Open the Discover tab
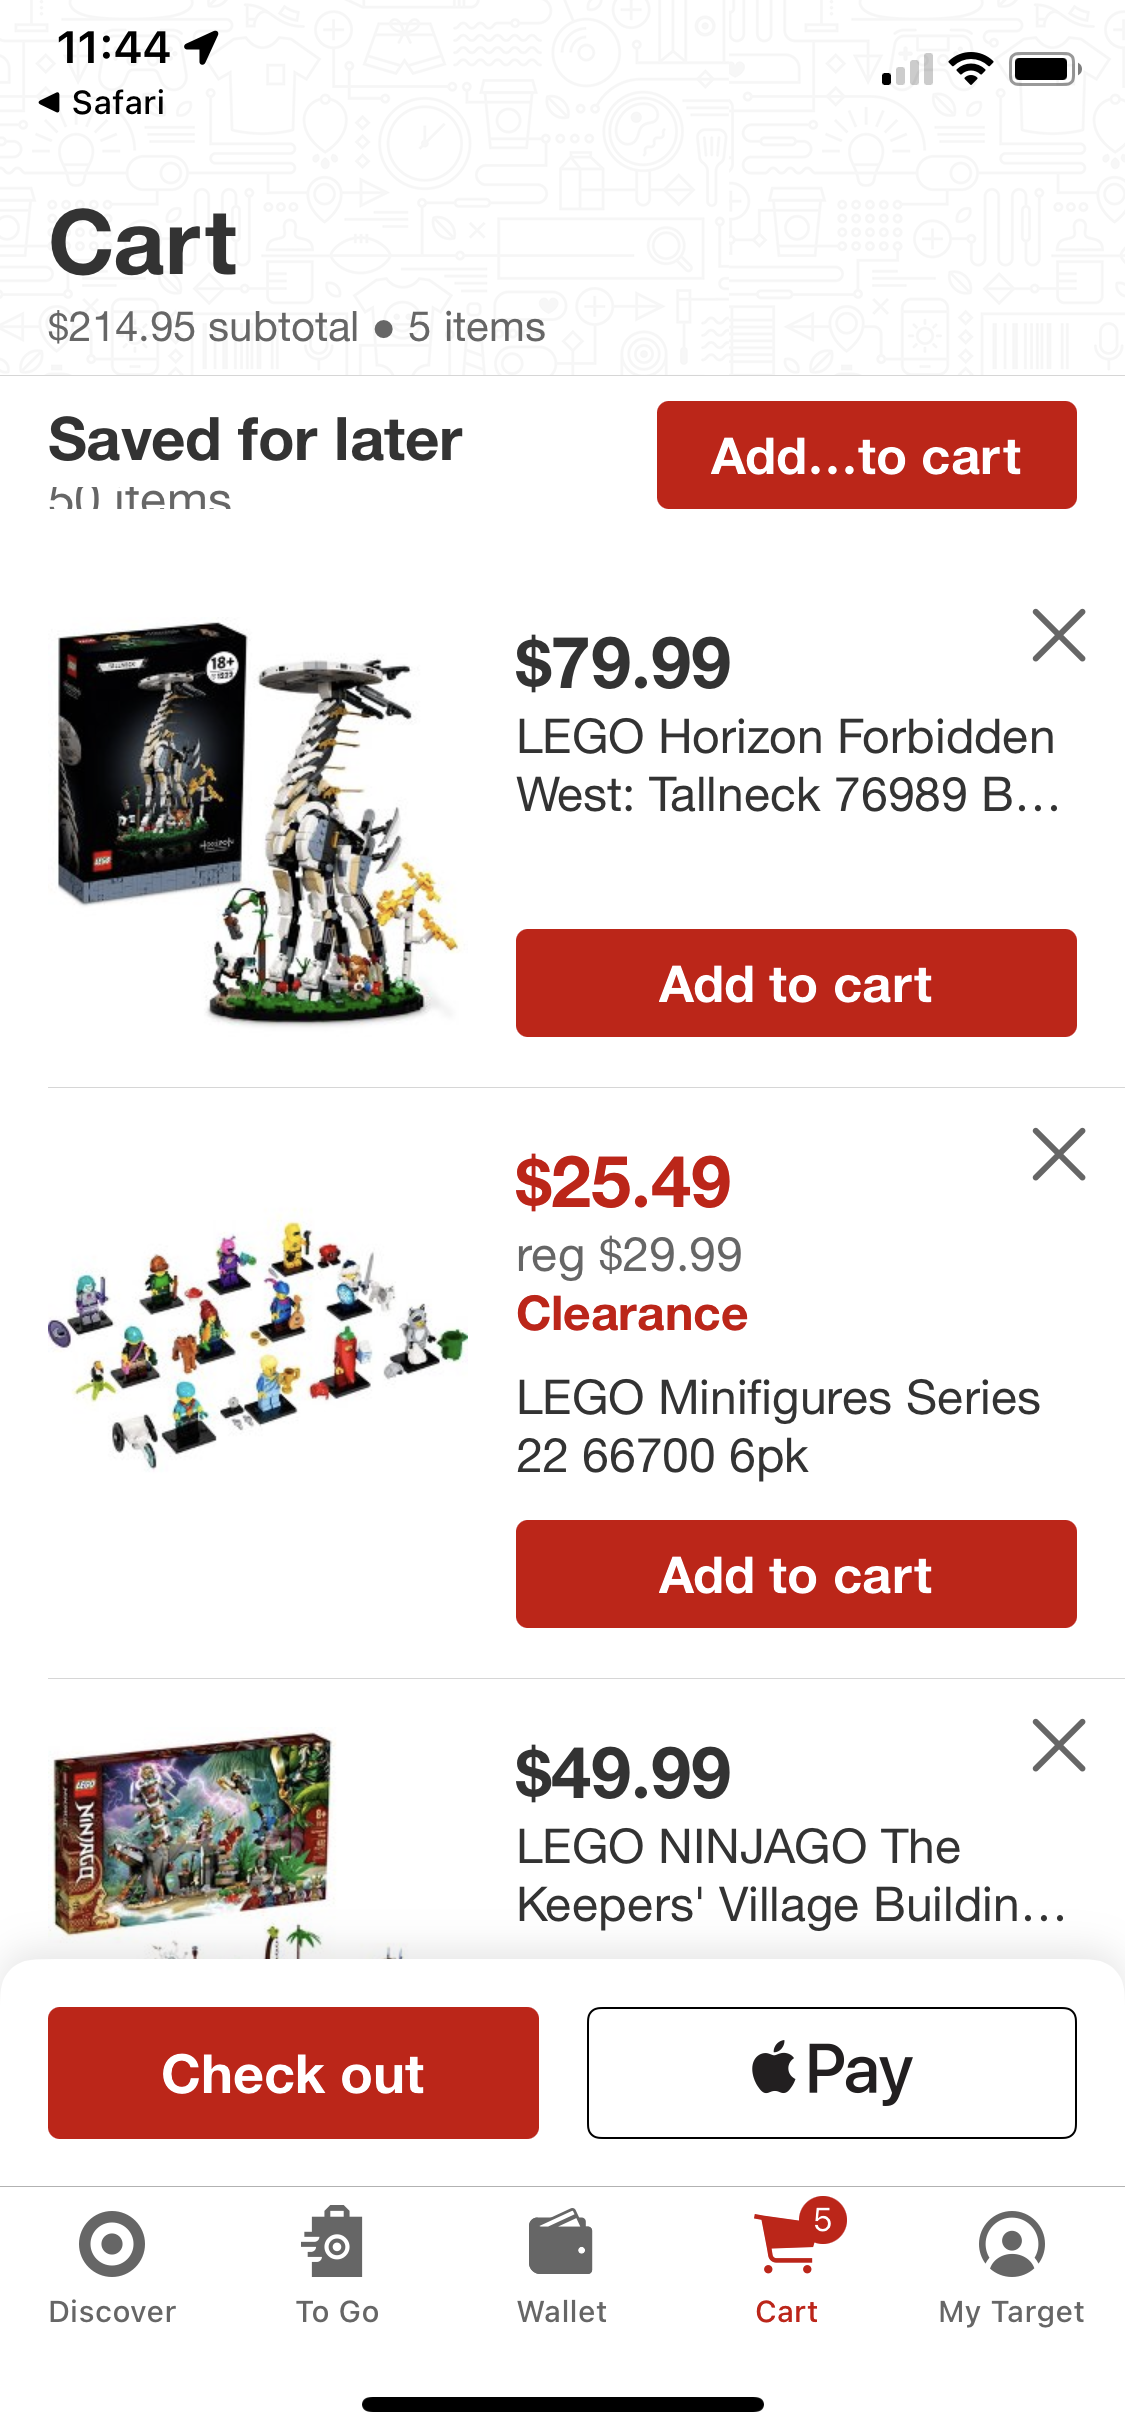The height and width of the screenshot is (2436, 1125). point(112,2267)
